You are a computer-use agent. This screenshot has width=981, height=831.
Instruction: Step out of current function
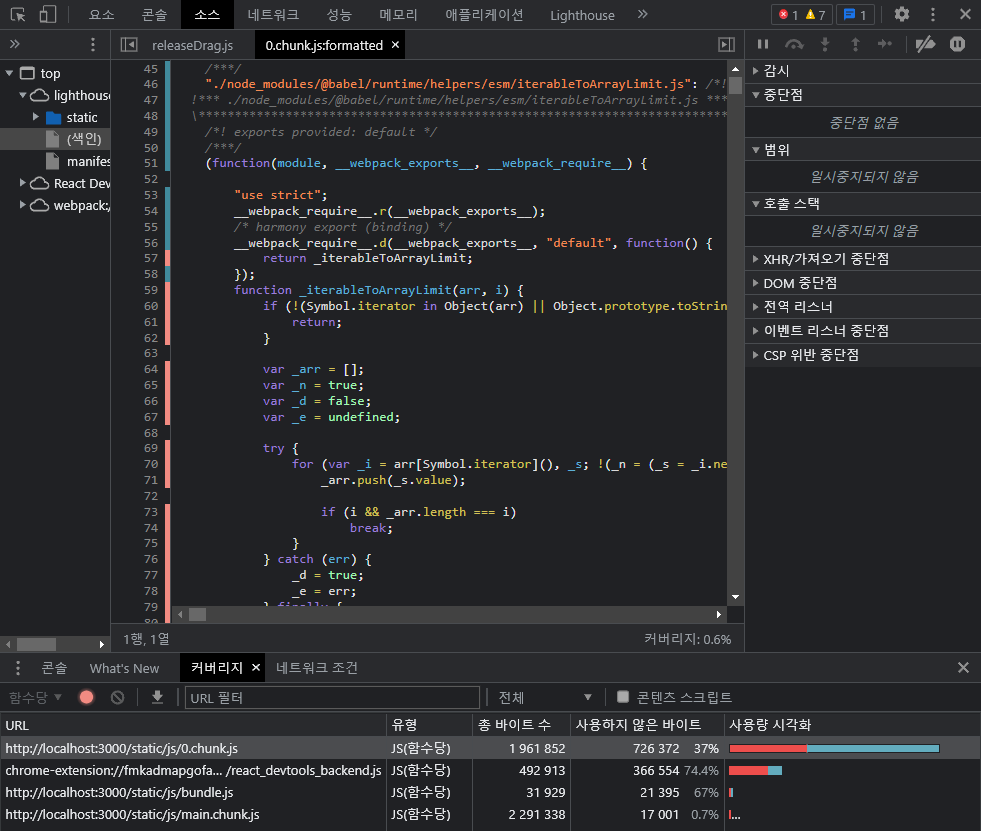coord(855,44)
